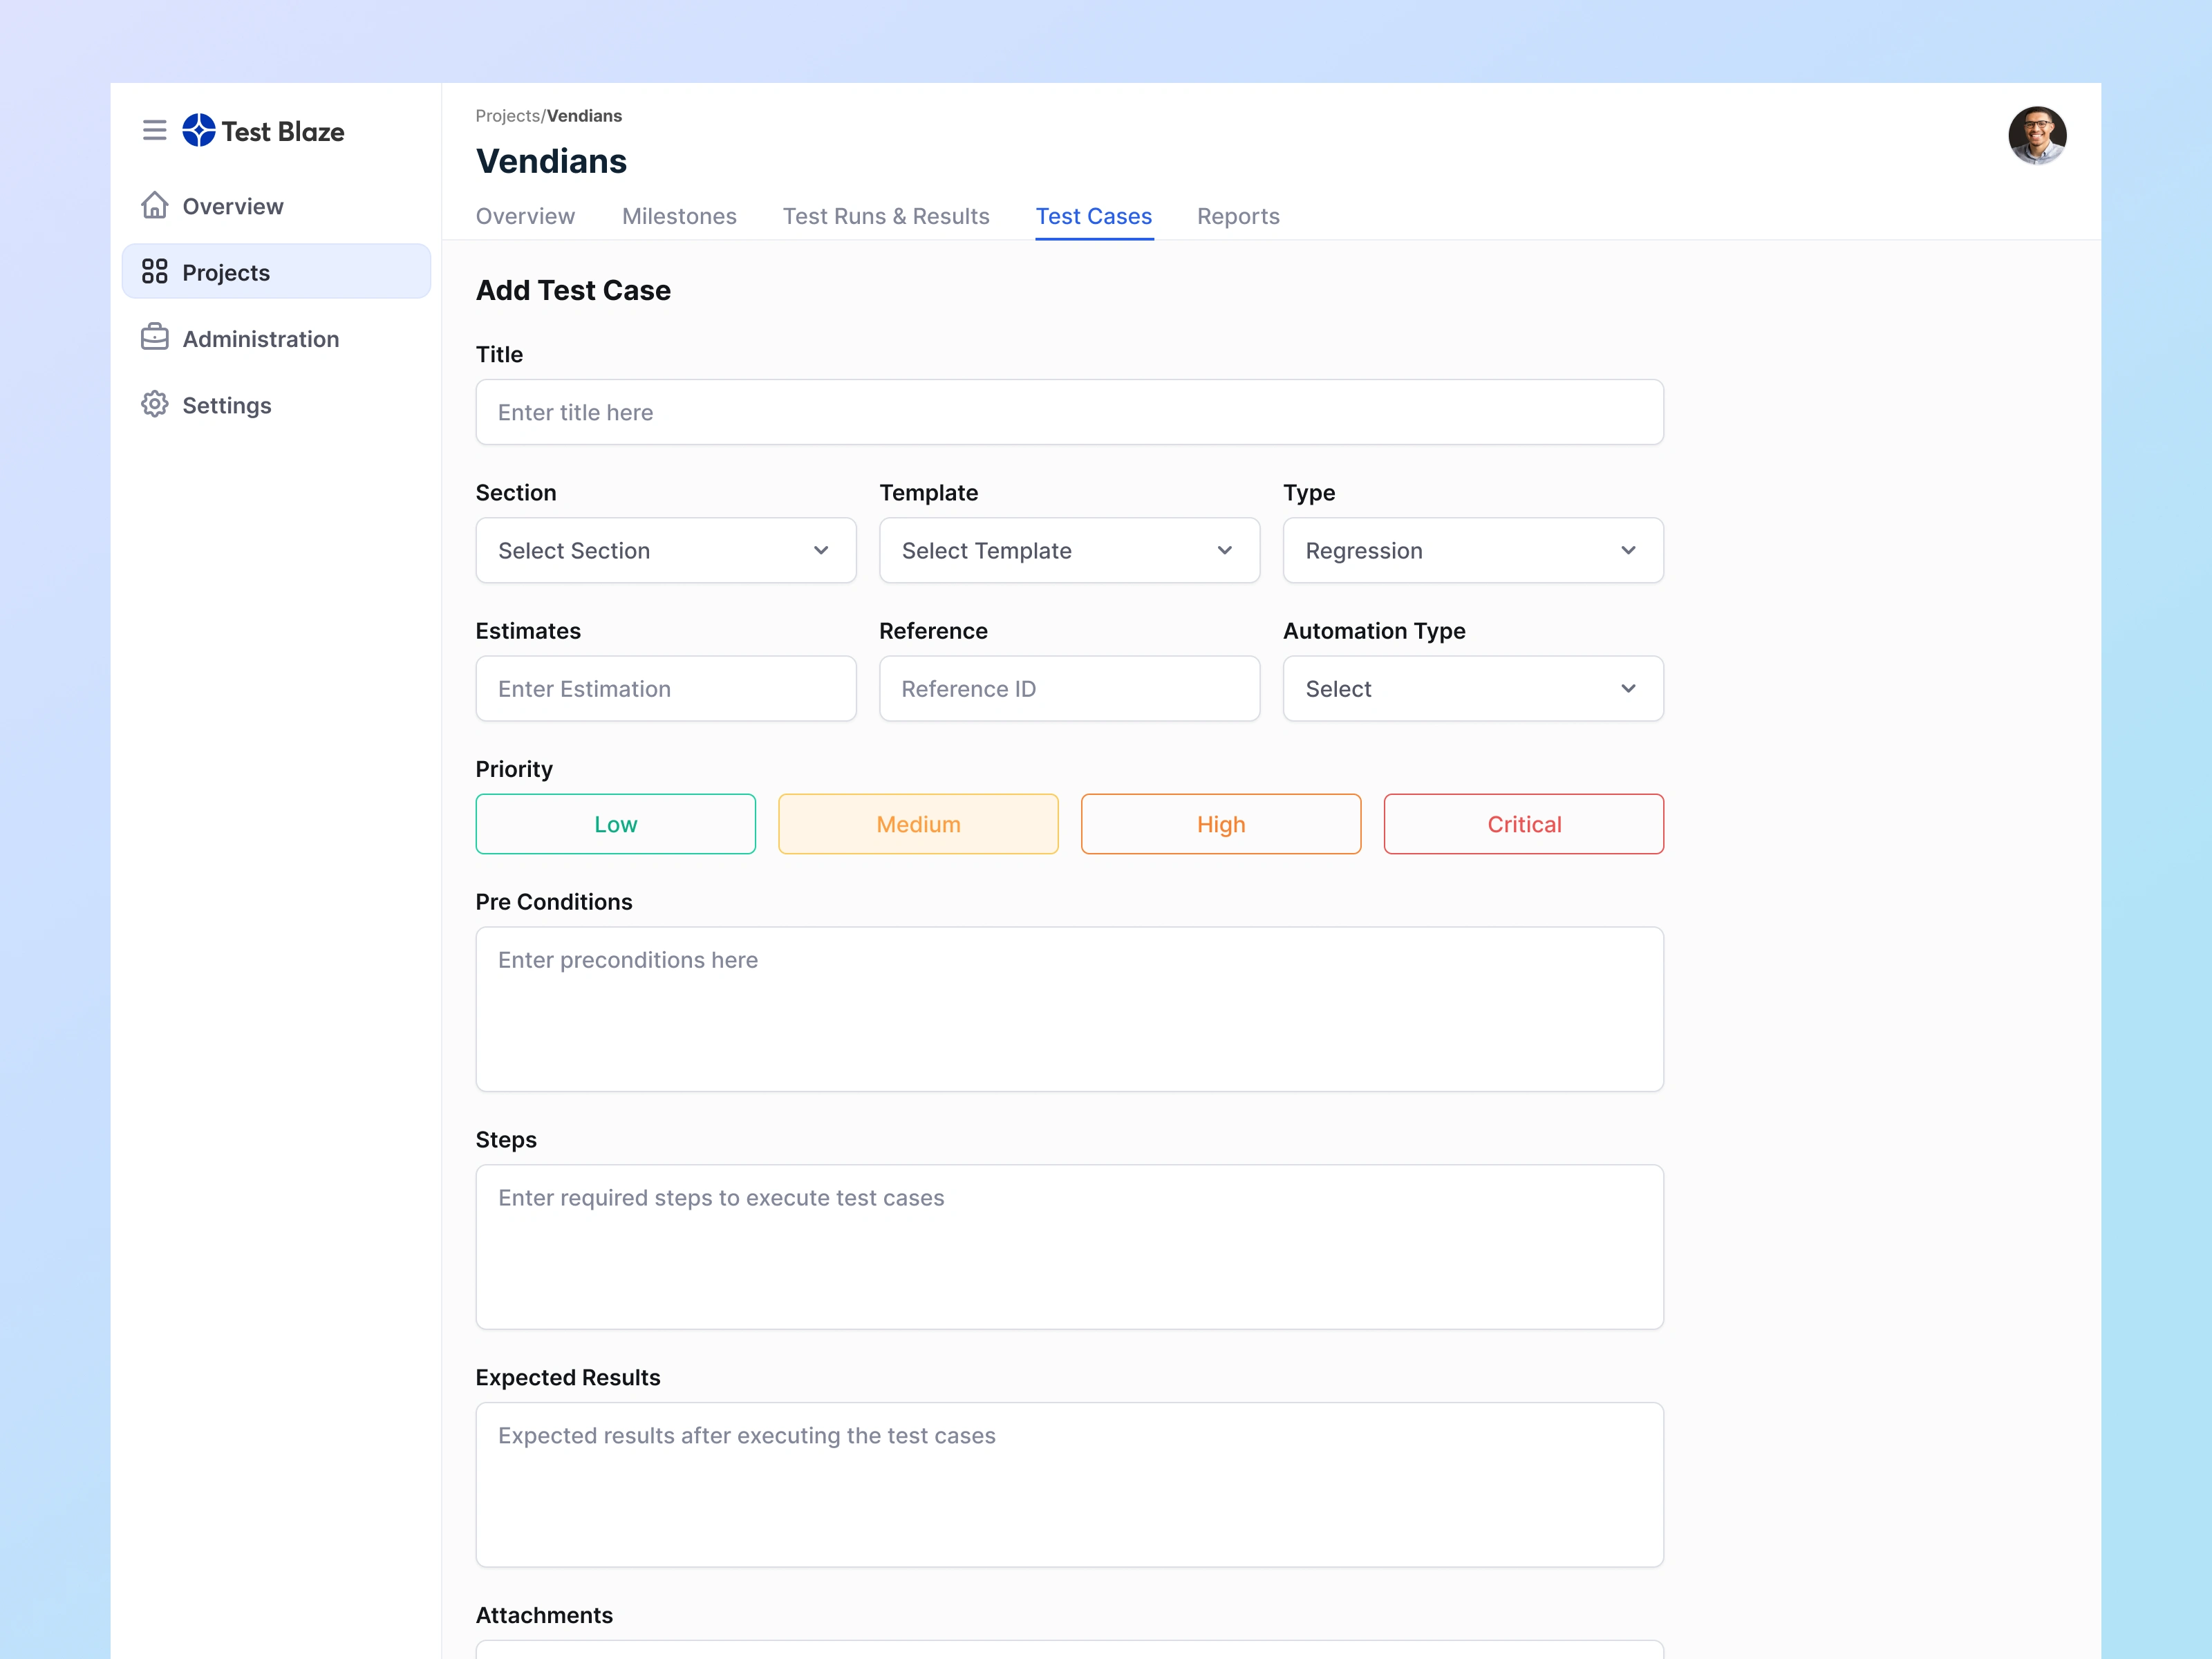Image resolution: width=2212 pixels, height=1659 pixels.
Task: Click the chevron in Select Template
Action: pos(1225,550)
